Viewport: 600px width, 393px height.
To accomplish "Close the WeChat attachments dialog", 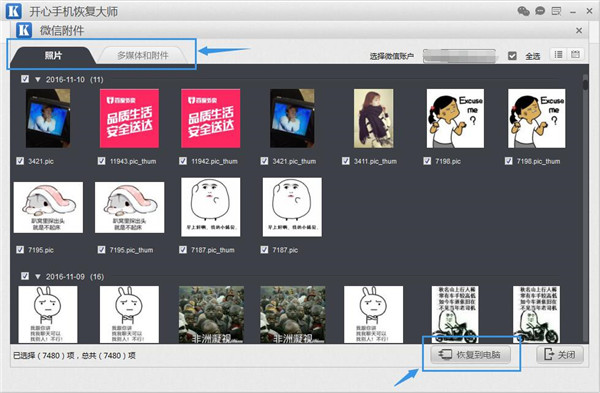I will pyautogui.click(x=579, y=31).
